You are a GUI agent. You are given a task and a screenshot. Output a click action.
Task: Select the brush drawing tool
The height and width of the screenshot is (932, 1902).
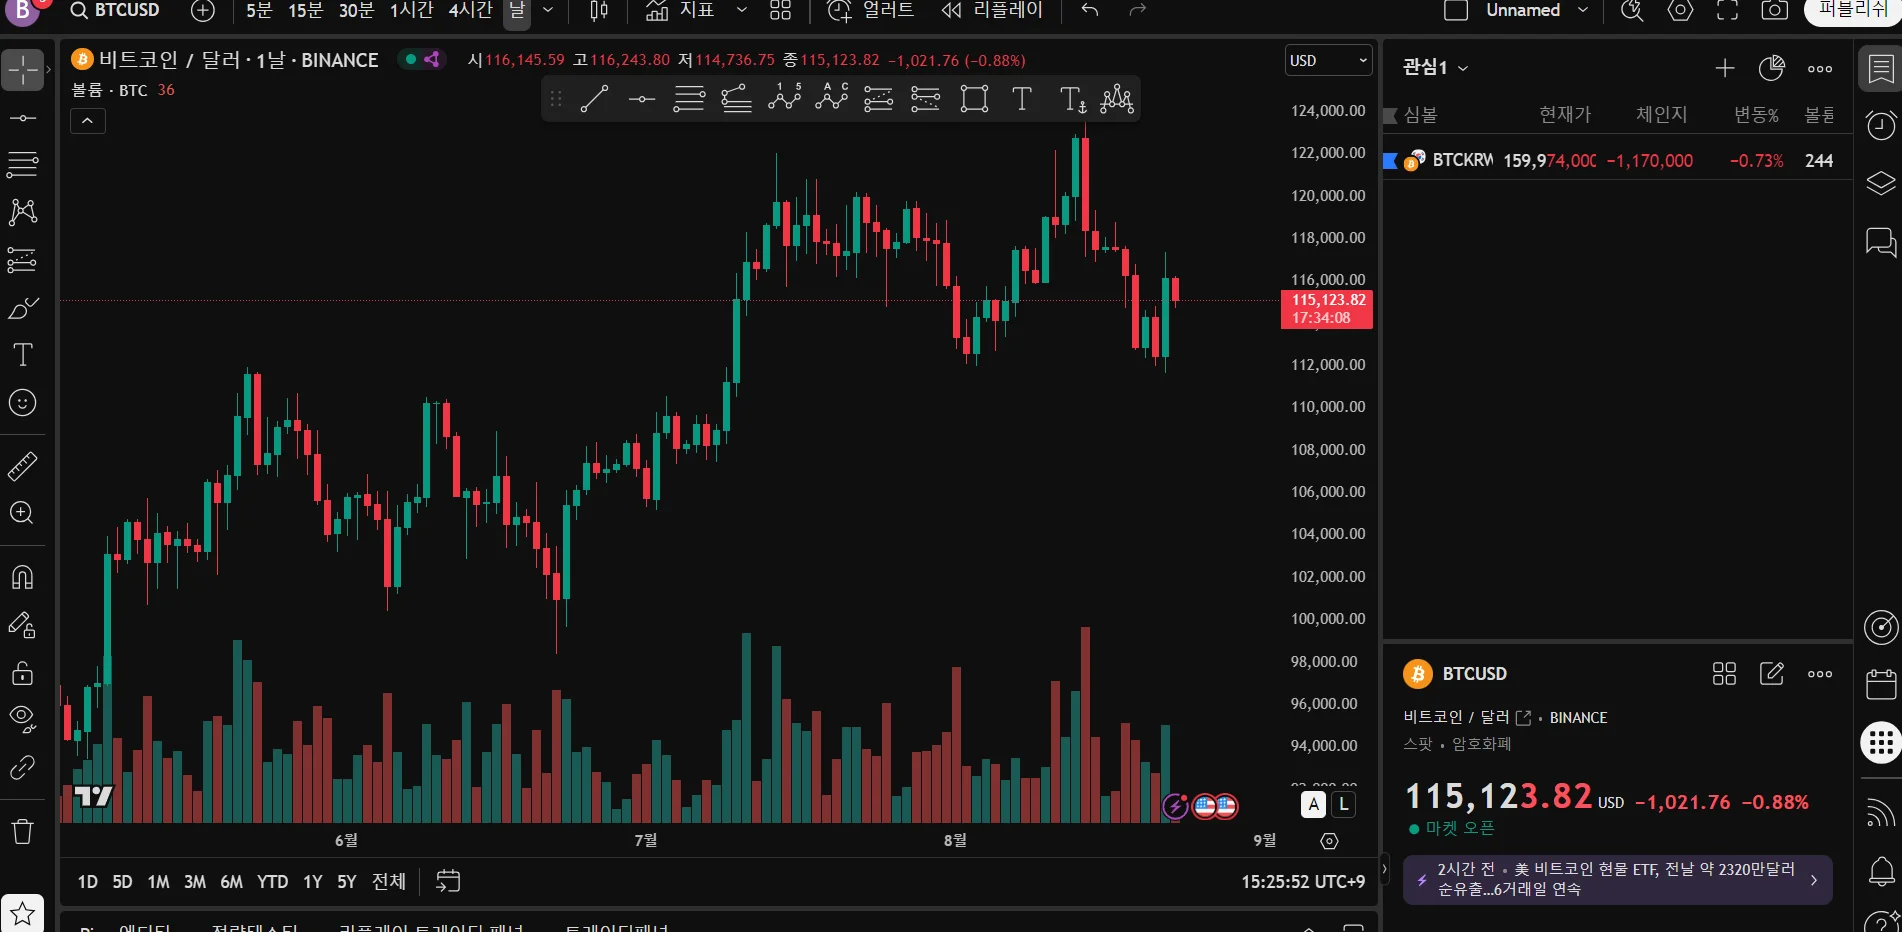pyautogui.click(x=22, y=308)
